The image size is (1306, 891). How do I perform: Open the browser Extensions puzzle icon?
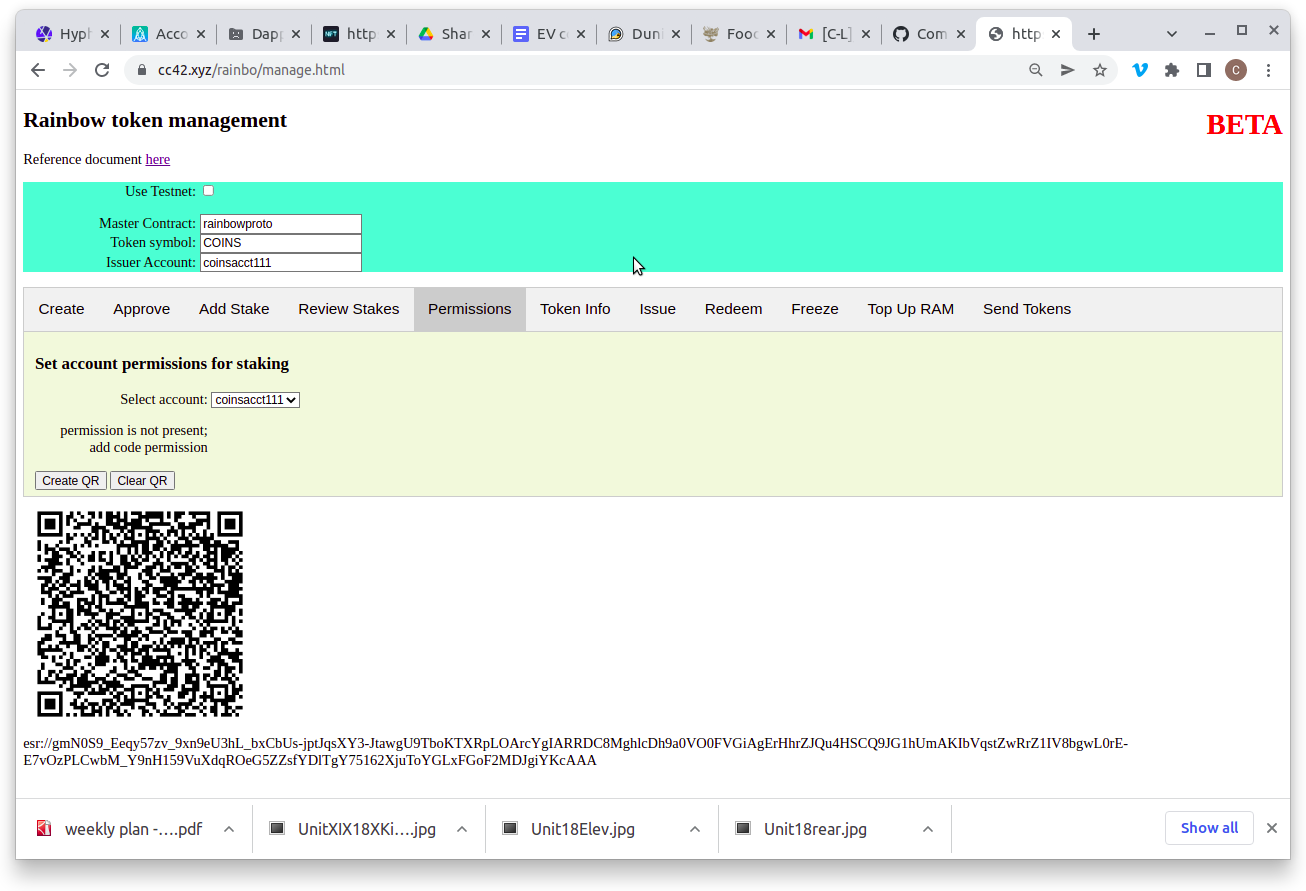[1171, 70]
